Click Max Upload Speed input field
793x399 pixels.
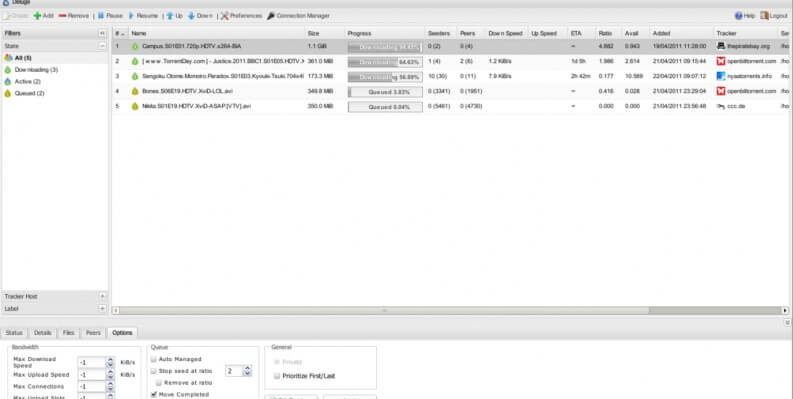coord(92,375)
